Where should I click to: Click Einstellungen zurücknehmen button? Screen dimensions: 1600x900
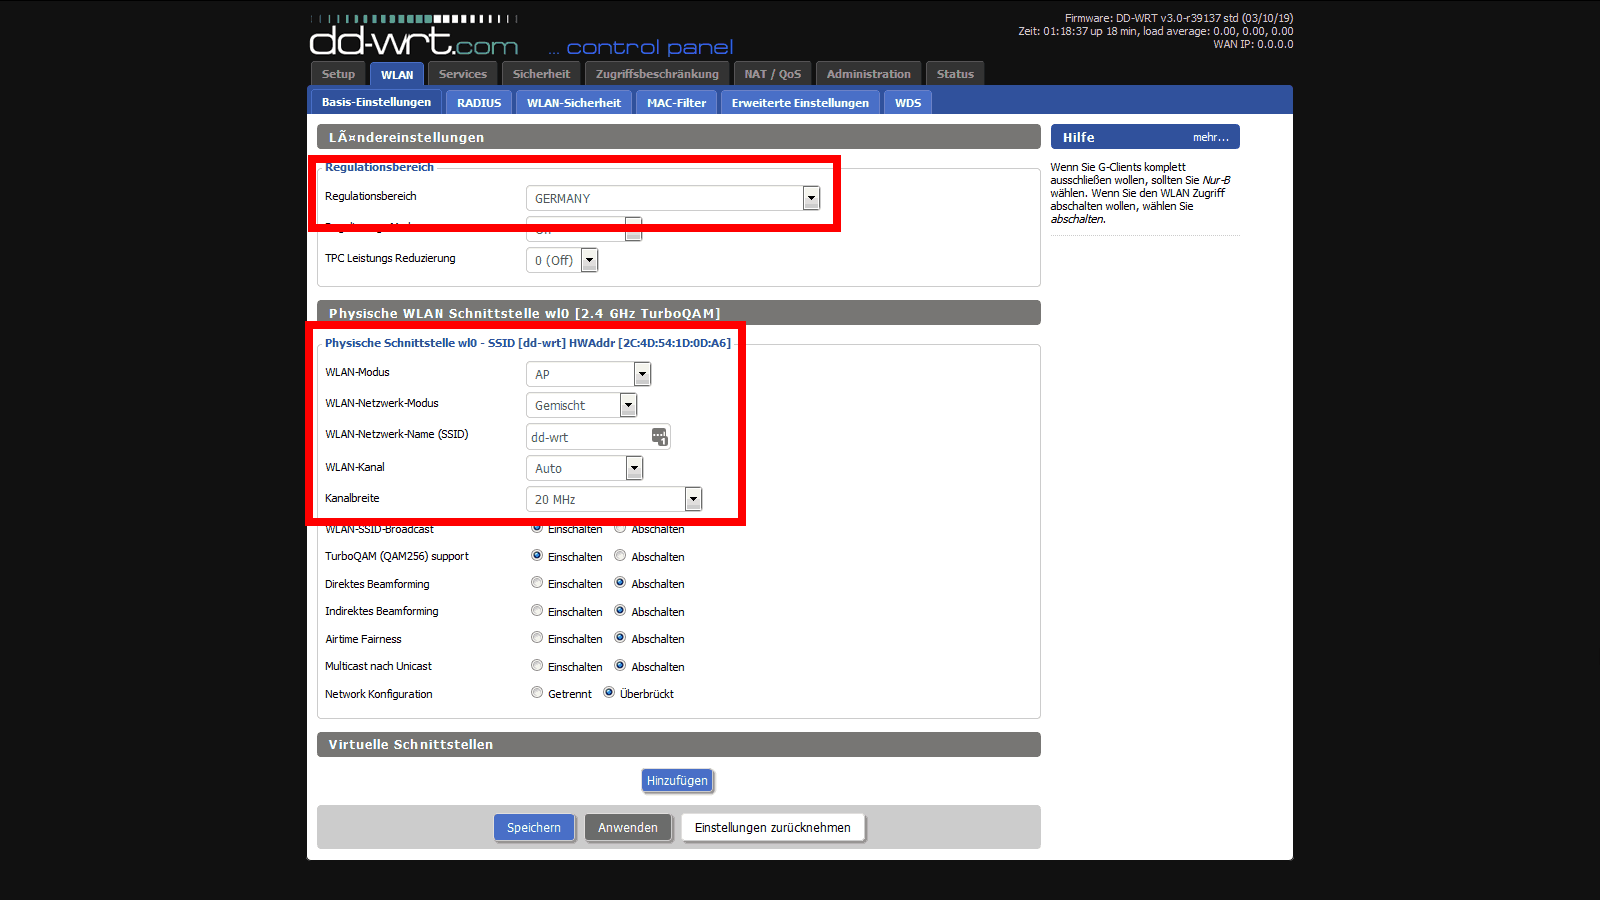[x=773, y=827]
